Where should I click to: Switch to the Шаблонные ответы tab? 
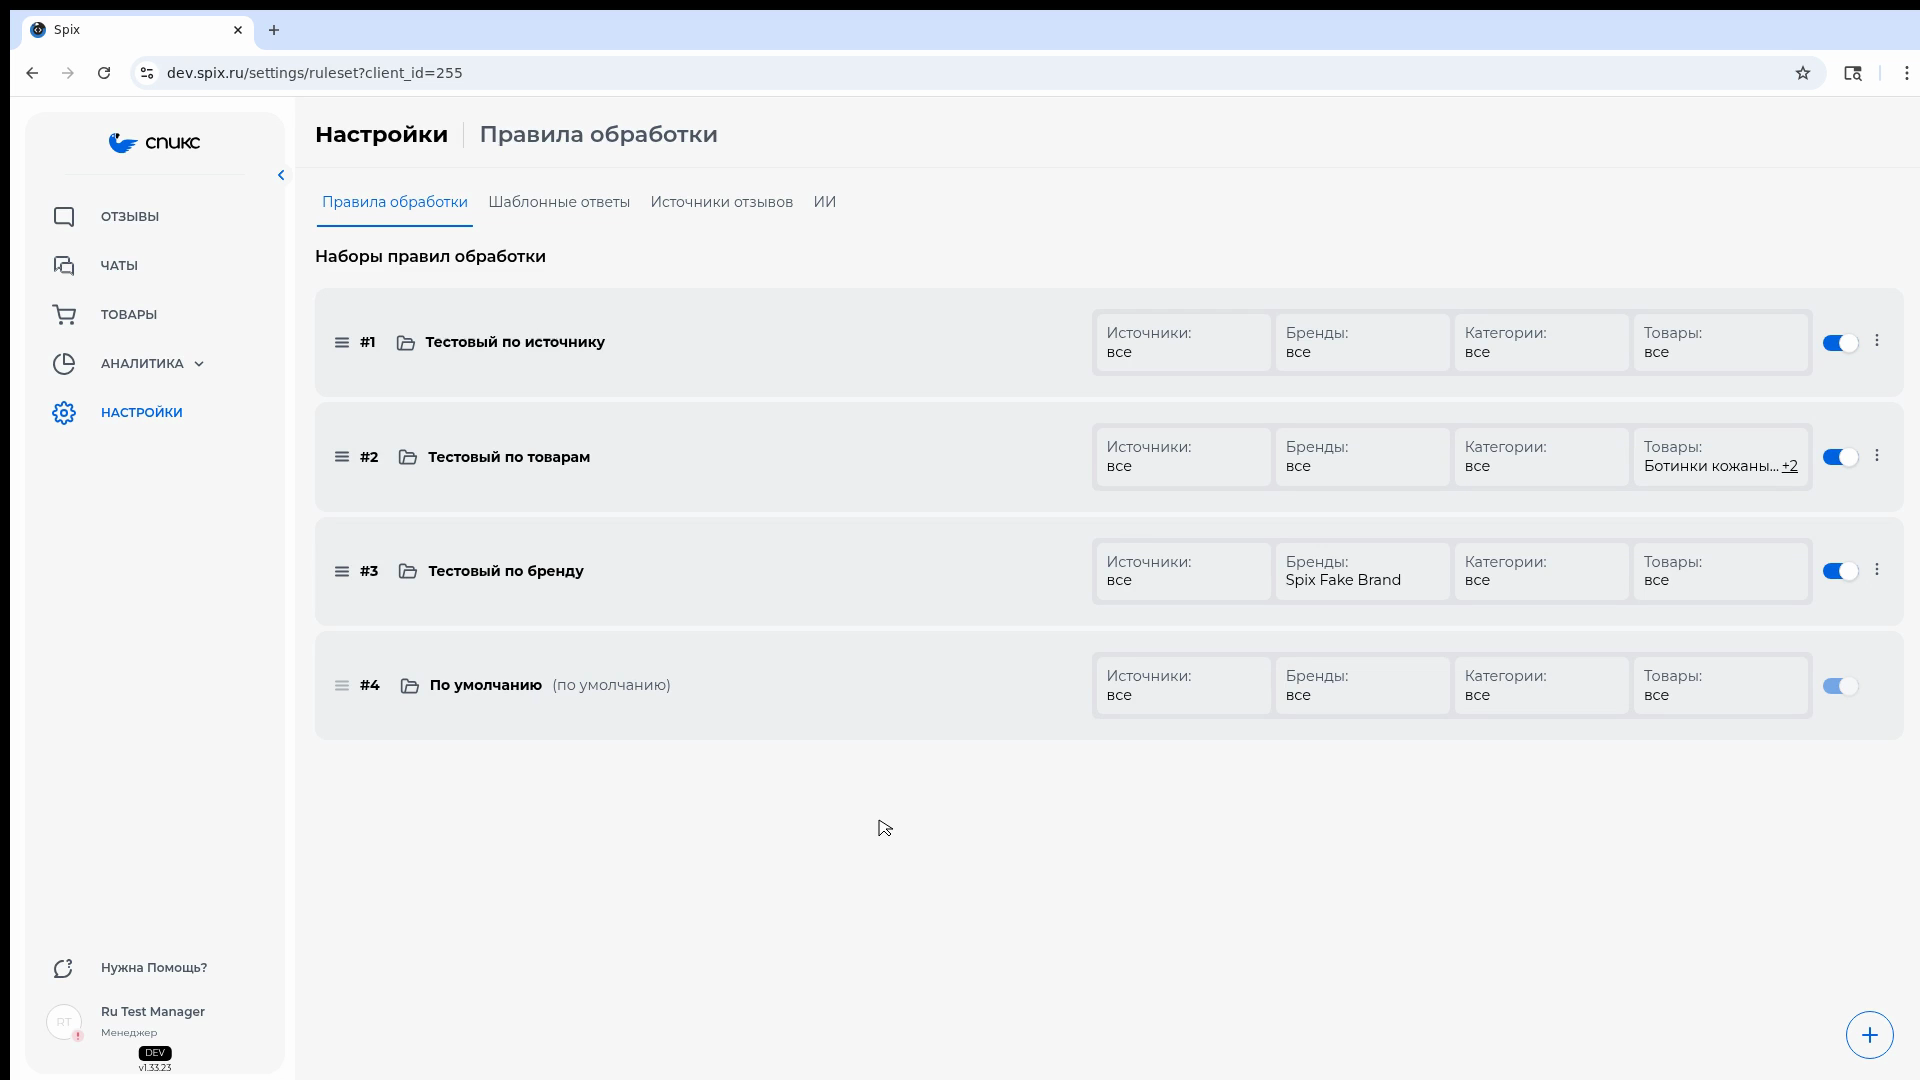[x=559, y=202]
